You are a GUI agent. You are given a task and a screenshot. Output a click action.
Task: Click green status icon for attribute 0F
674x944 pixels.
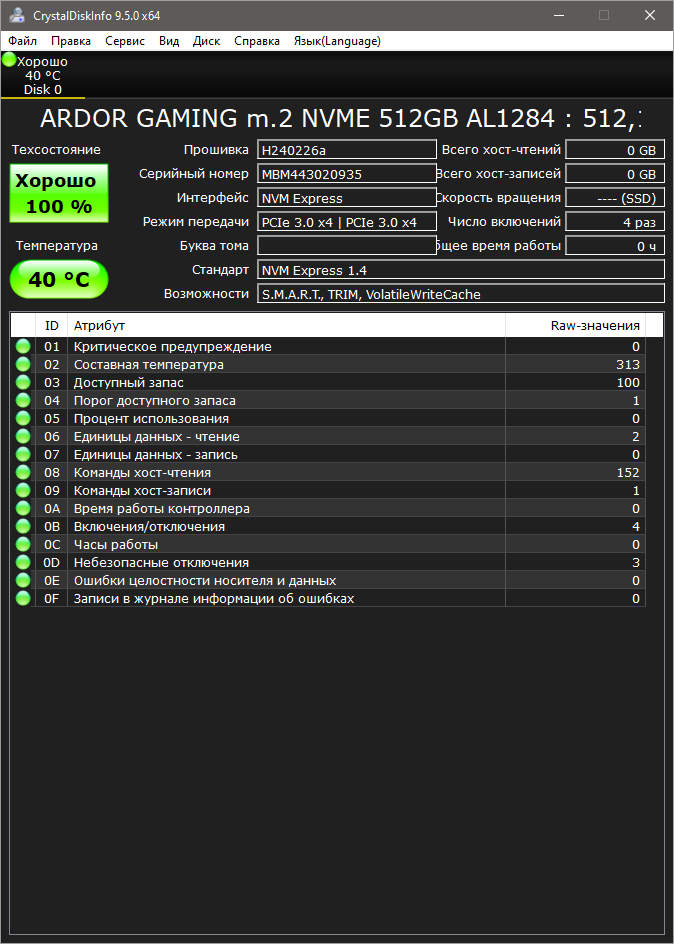(x=23, y=598)
